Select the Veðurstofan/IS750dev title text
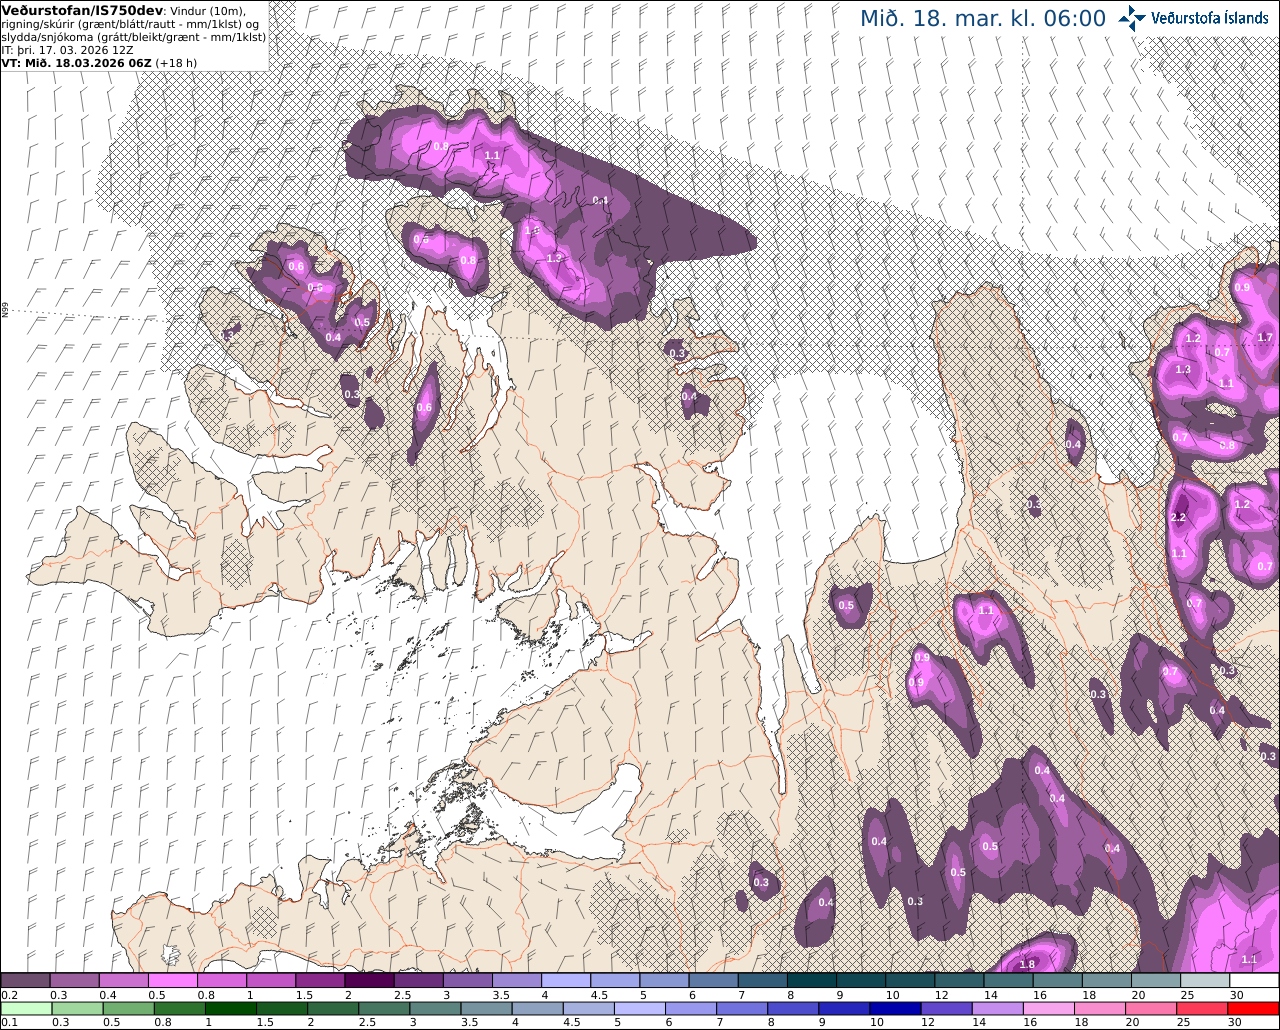Viewport: 1280px width, 1030px height. (x=83, y=9)
